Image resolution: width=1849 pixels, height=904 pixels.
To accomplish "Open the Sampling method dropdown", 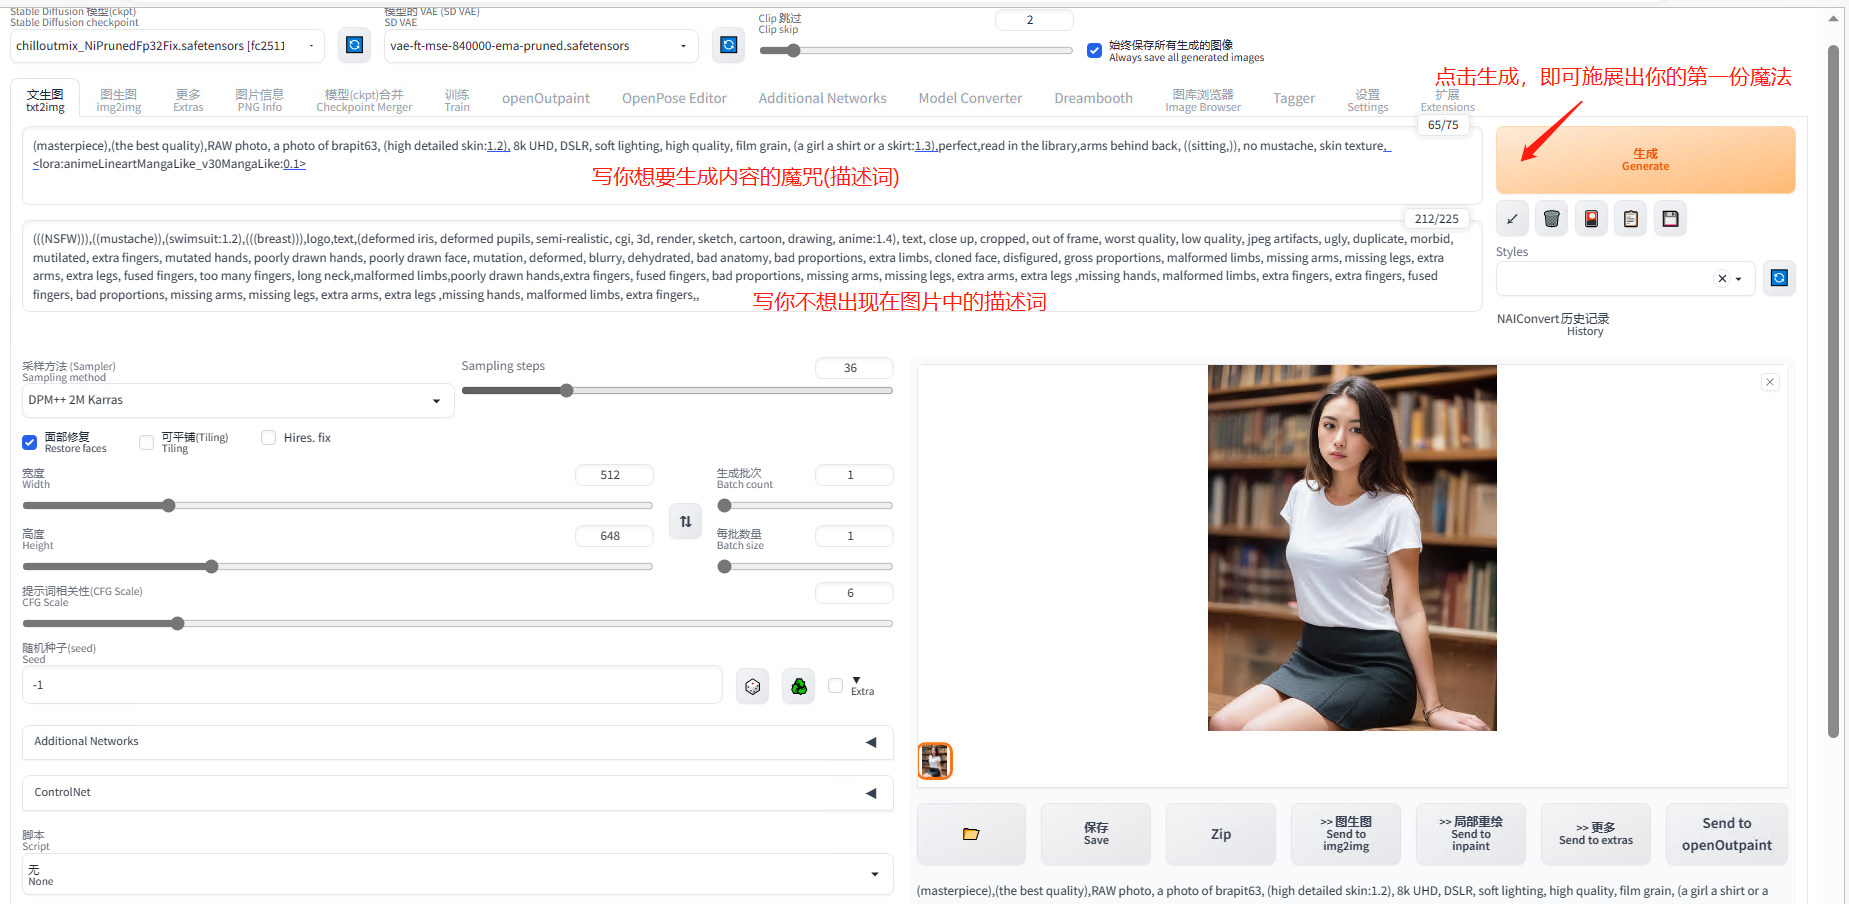I will pyautogui.click(x=237, y=400).
